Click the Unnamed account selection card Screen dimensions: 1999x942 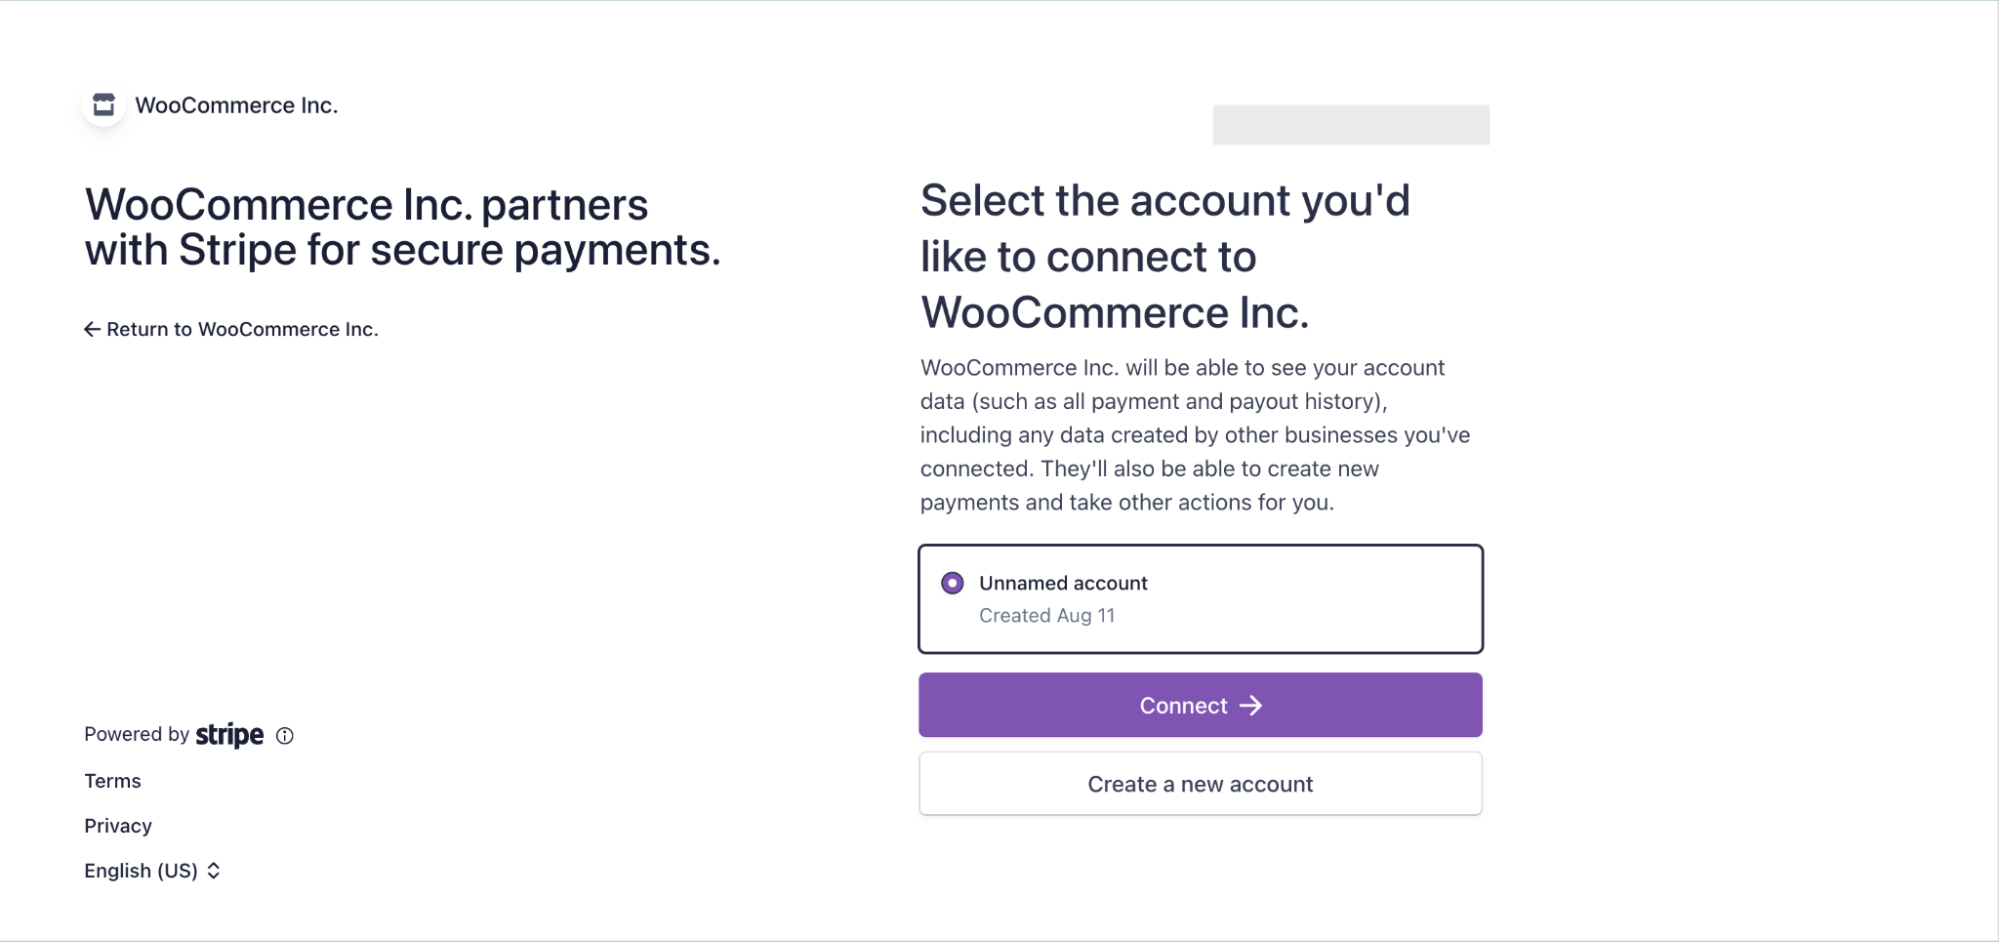(1200, 598)
